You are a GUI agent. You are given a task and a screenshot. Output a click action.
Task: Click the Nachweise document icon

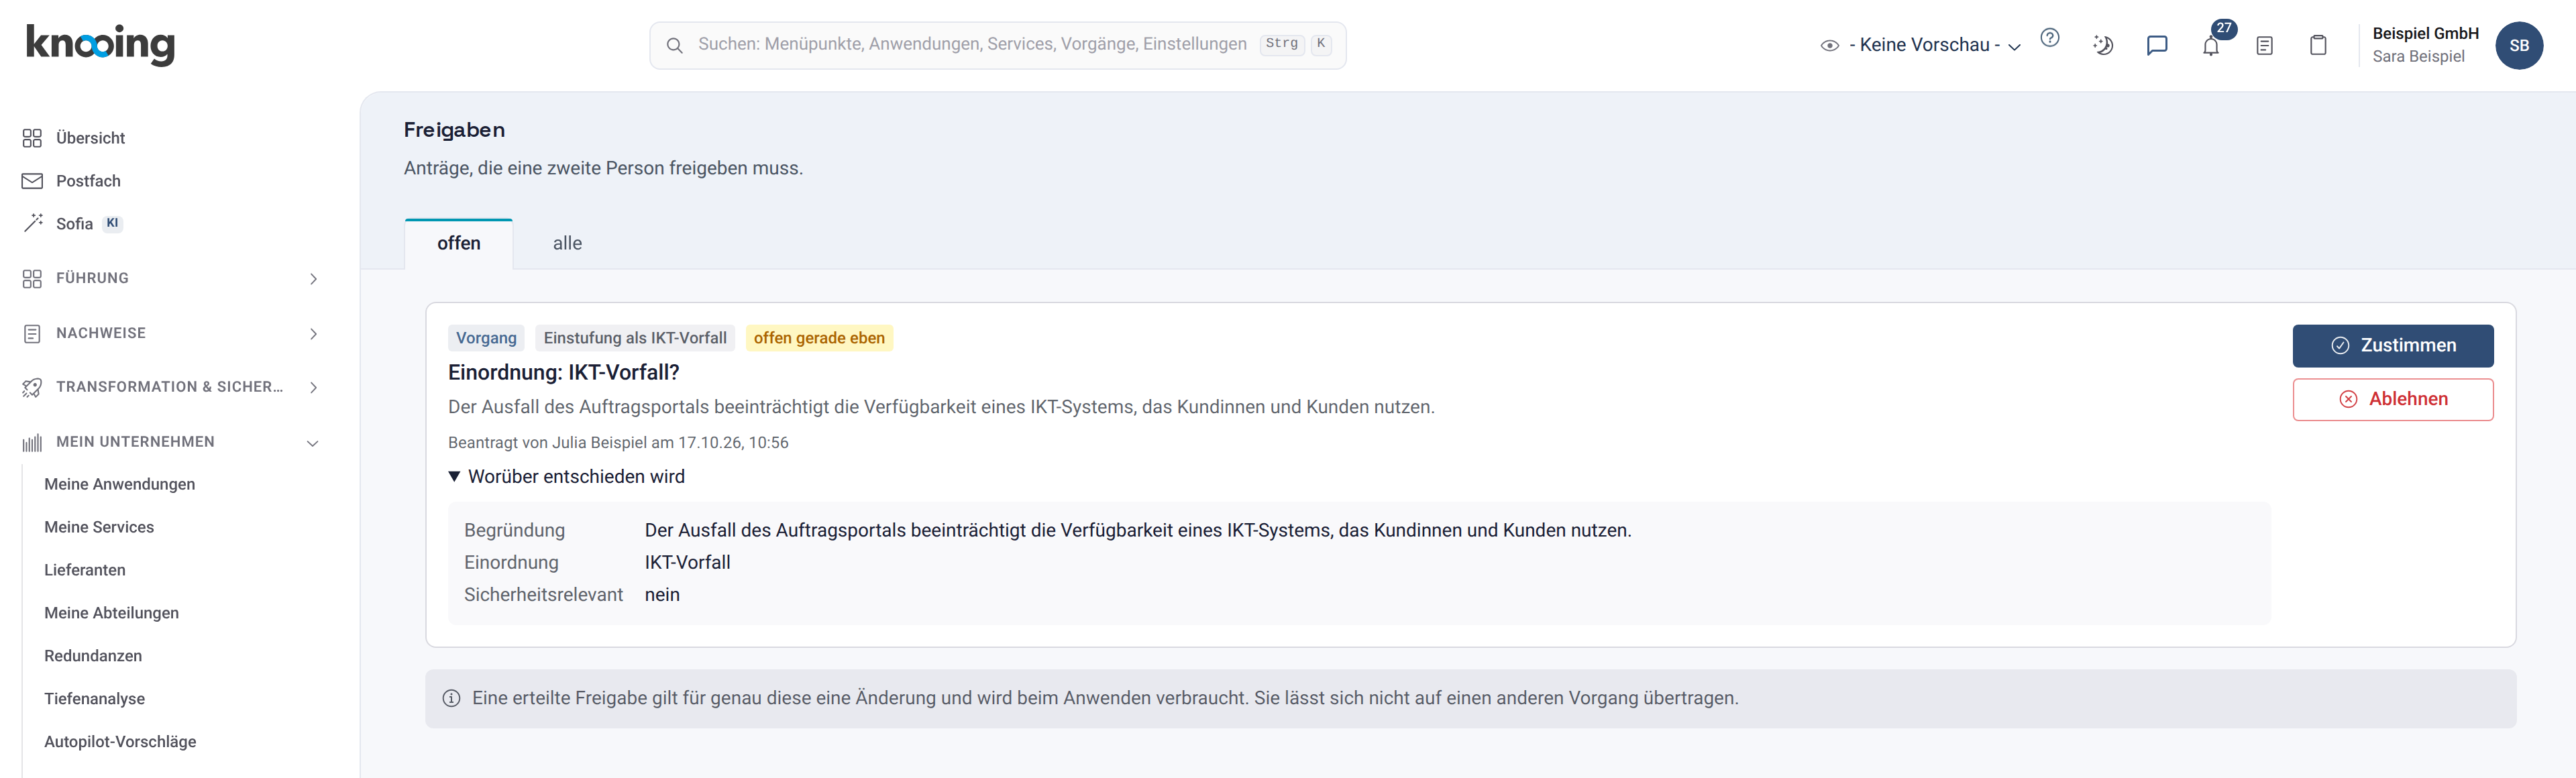(x=32, y=333)
